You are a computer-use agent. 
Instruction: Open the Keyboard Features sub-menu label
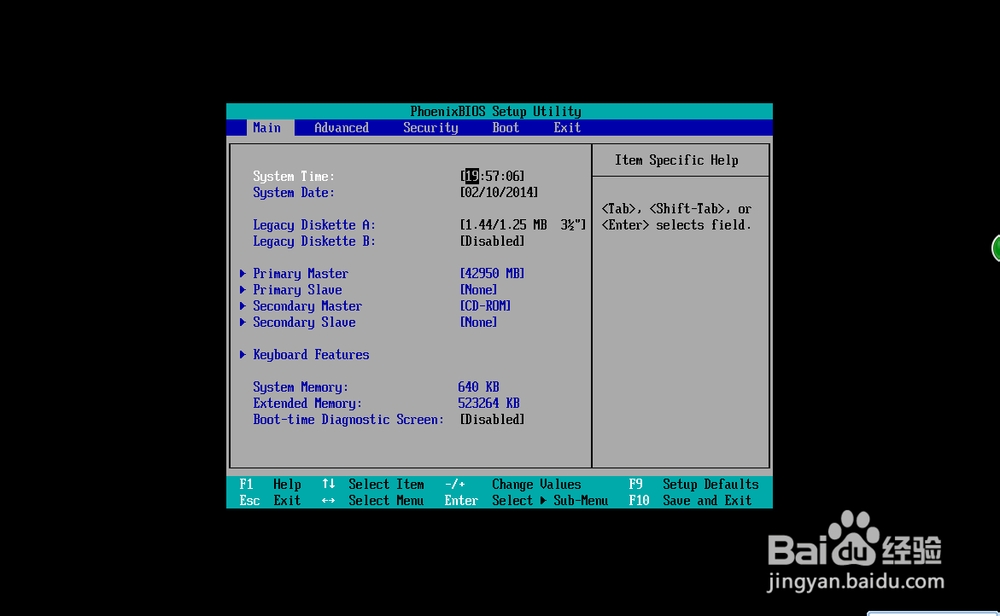click(311, 355)
